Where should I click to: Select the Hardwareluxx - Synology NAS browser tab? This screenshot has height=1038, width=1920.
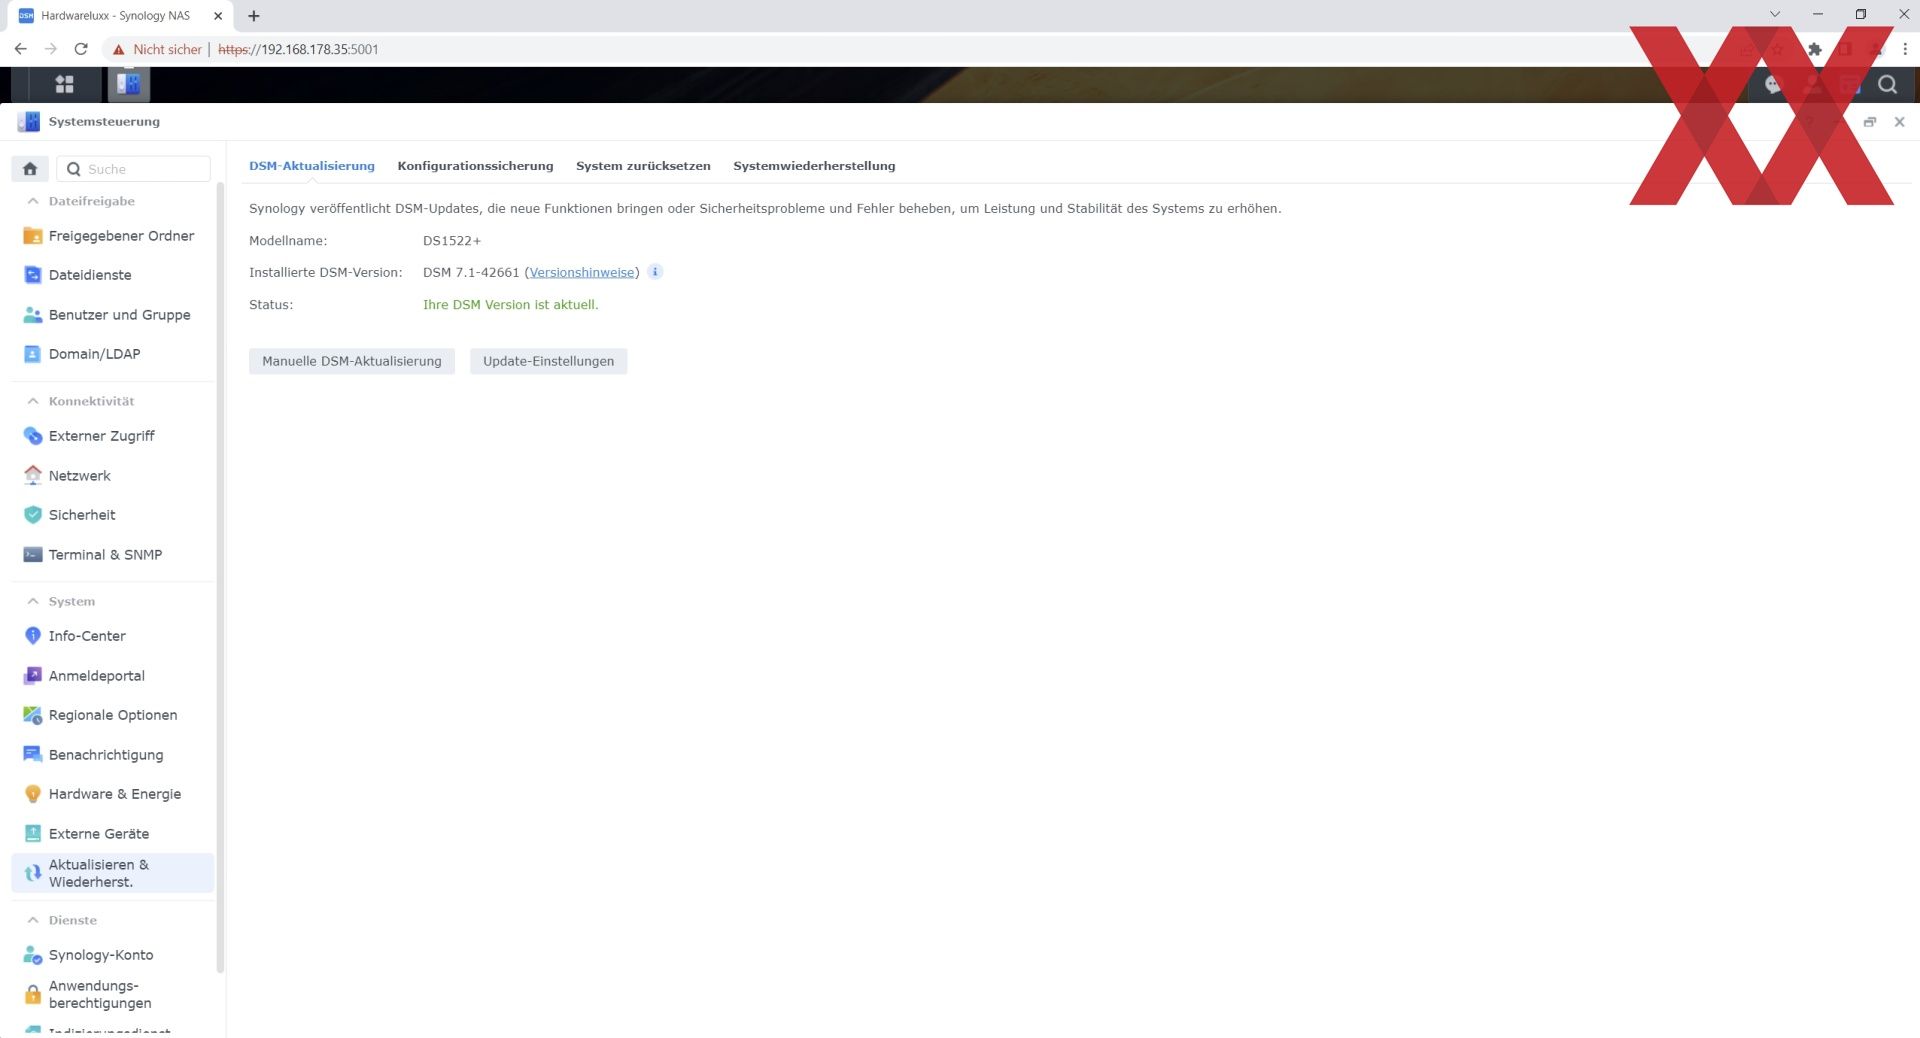click(x=120, y=16)
